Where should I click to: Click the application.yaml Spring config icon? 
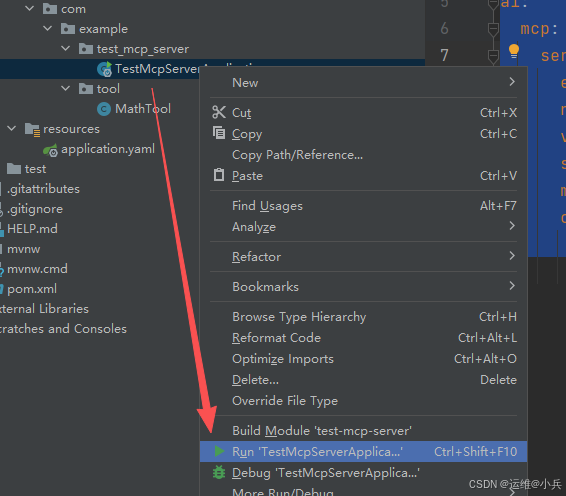click(50, 150)
